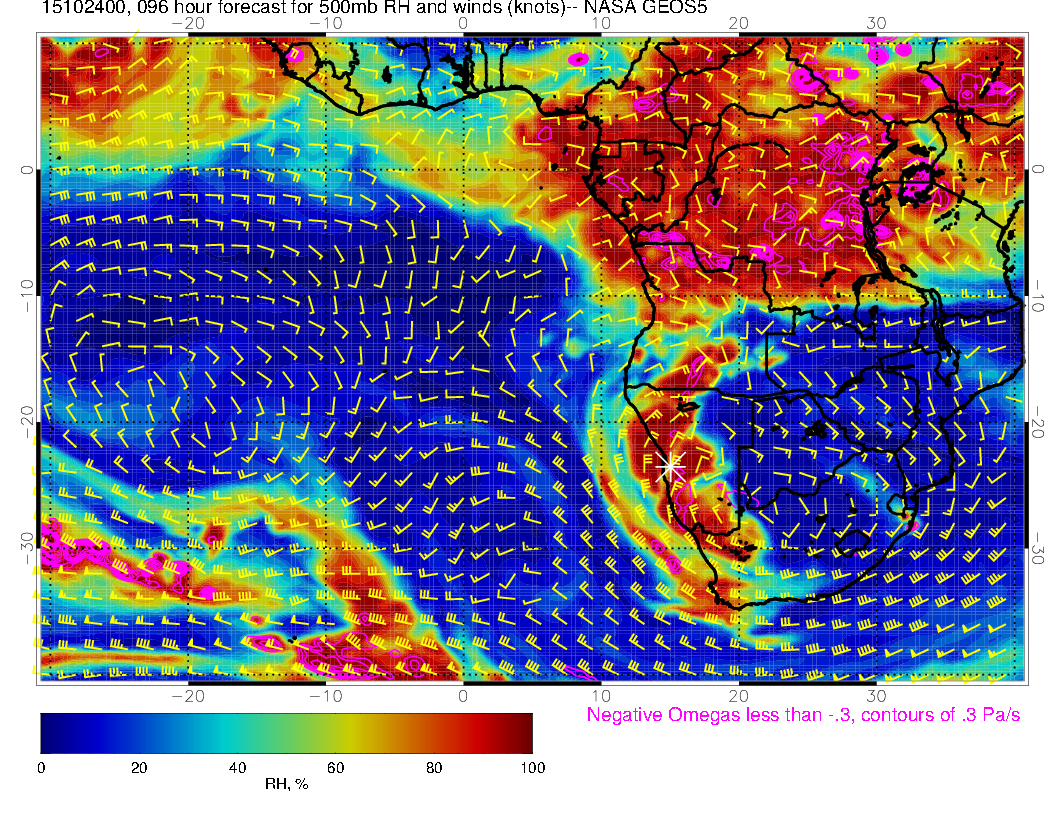Click the '40' tick label under the colorbar

[x=237, y=768]
